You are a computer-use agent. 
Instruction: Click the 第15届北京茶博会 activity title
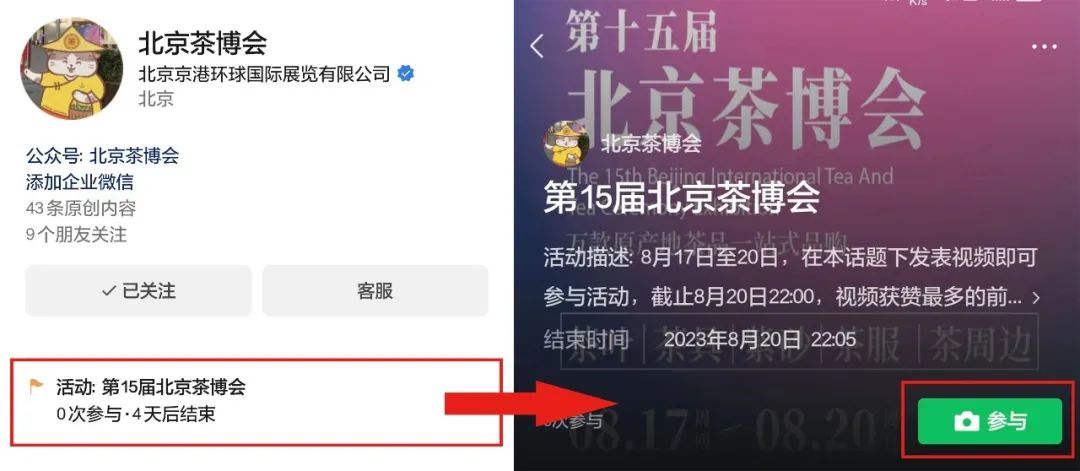tap(681, 198)
